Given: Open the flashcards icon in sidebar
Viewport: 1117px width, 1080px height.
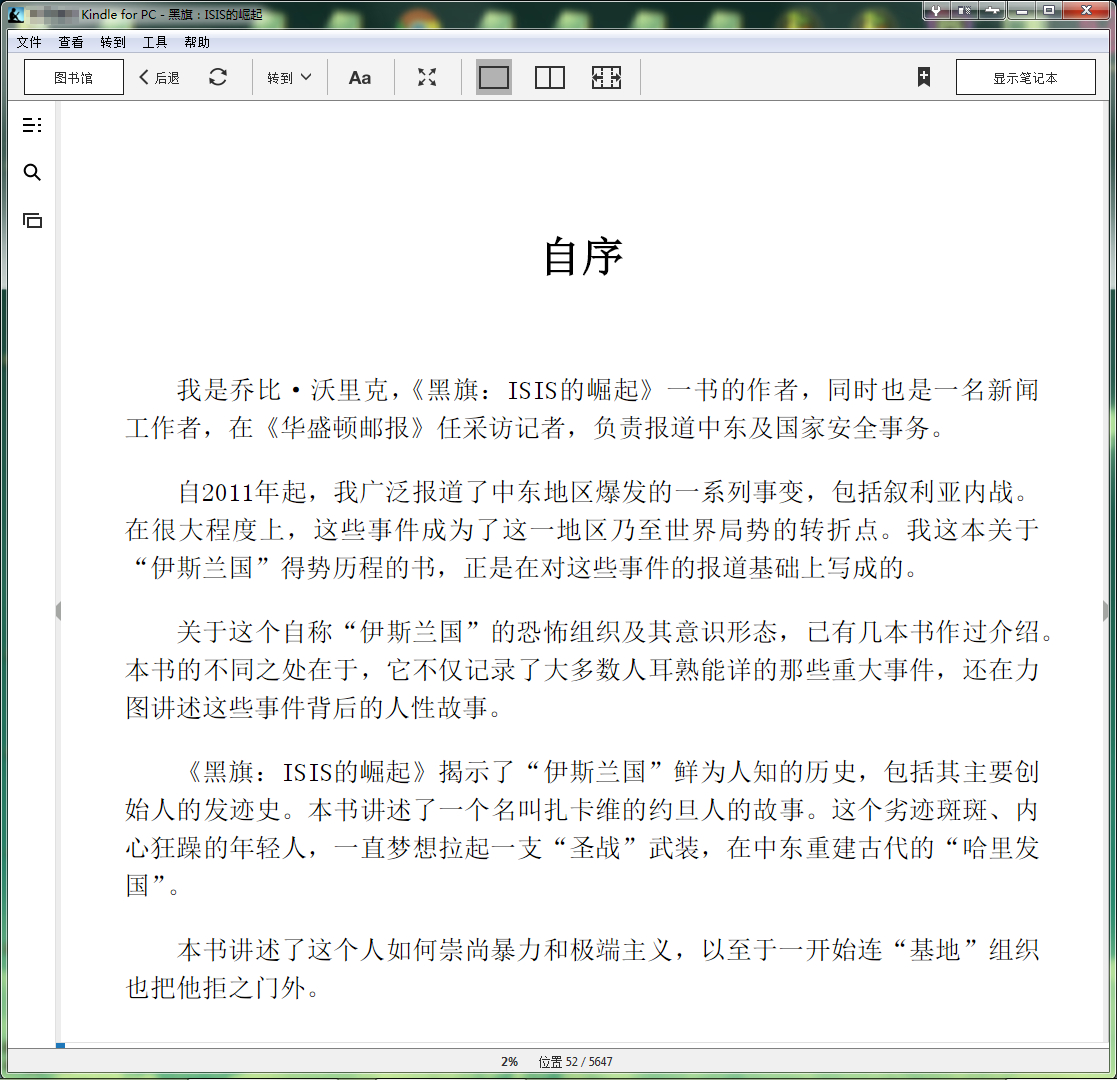Looking at the screenshot, I should pos(32,220).
